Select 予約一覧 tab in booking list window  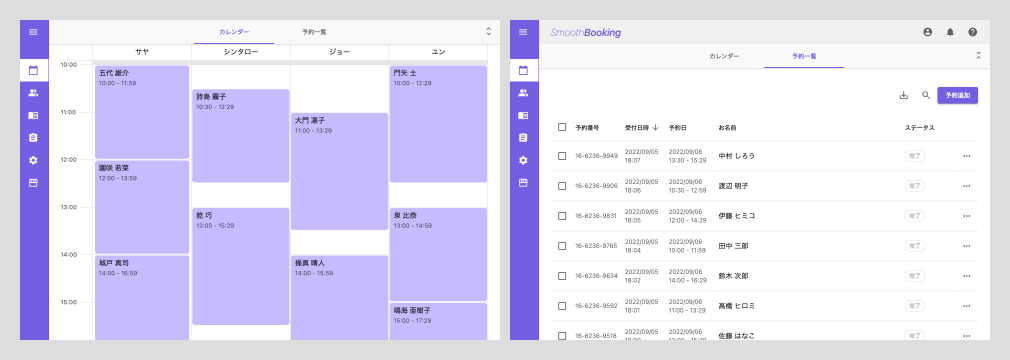click(x=804, y=56)
